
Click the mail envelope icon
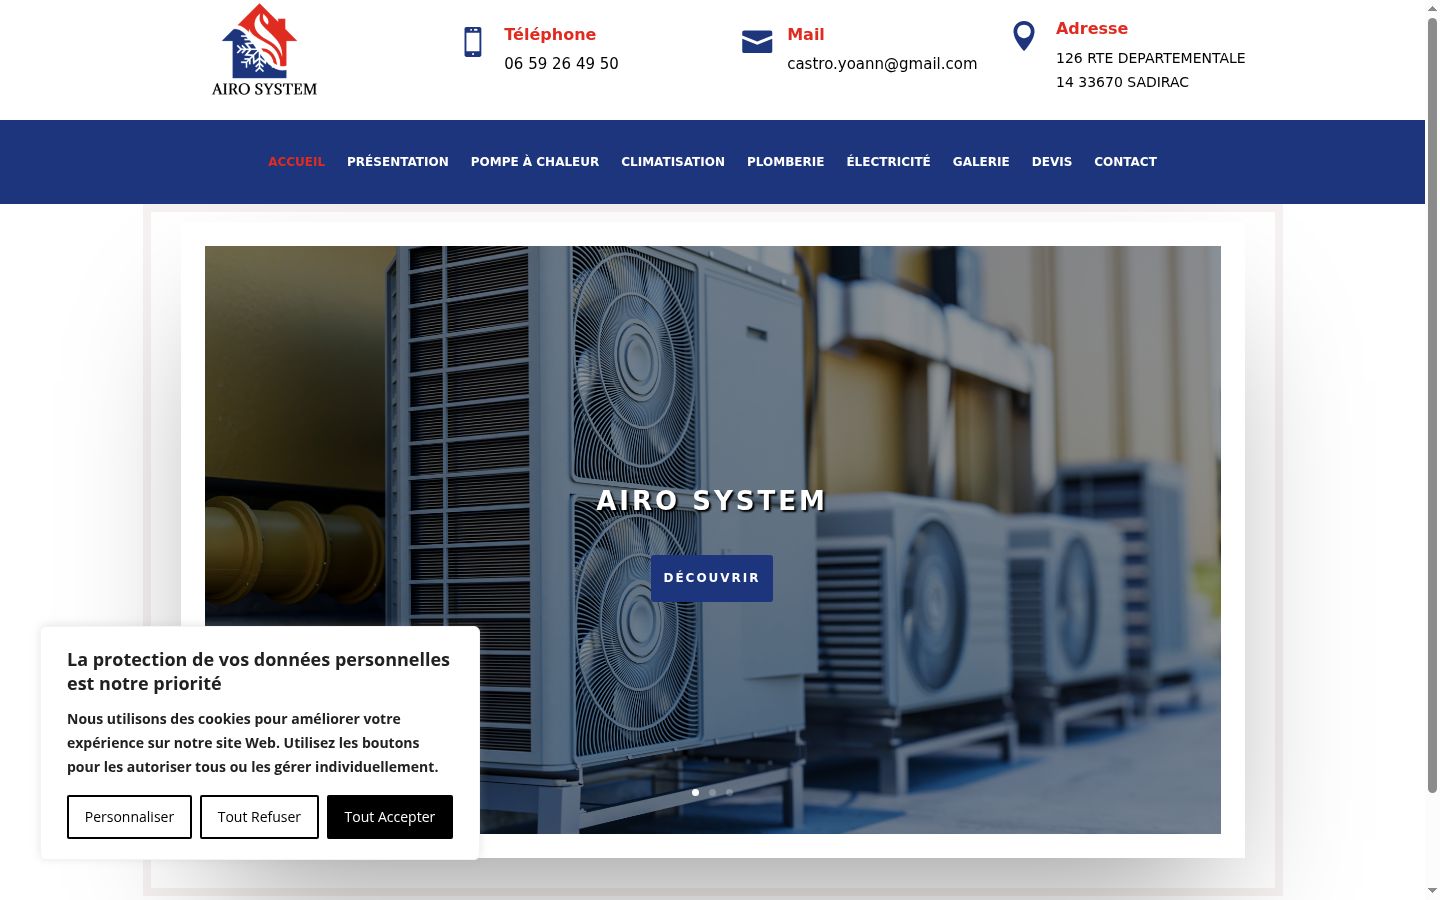tap(757, 41)
